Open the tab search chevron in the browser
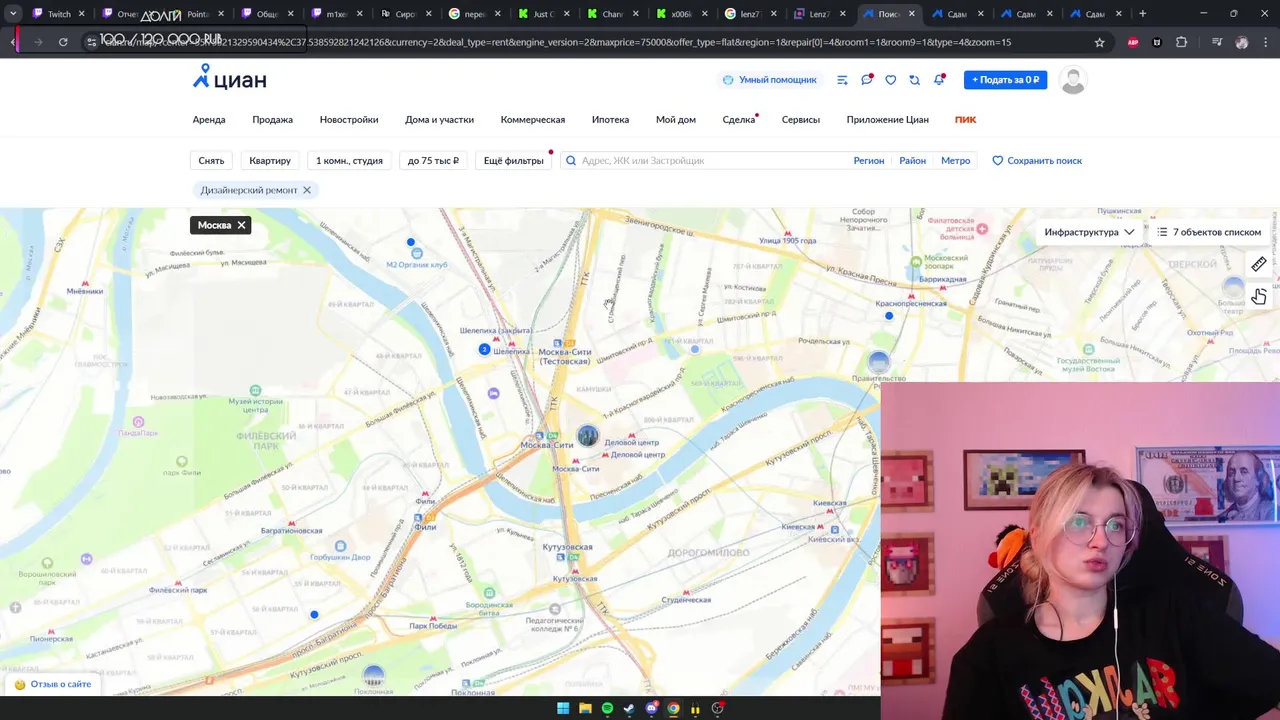Viewport: 1280px width, 720px height. pos(13,14)
